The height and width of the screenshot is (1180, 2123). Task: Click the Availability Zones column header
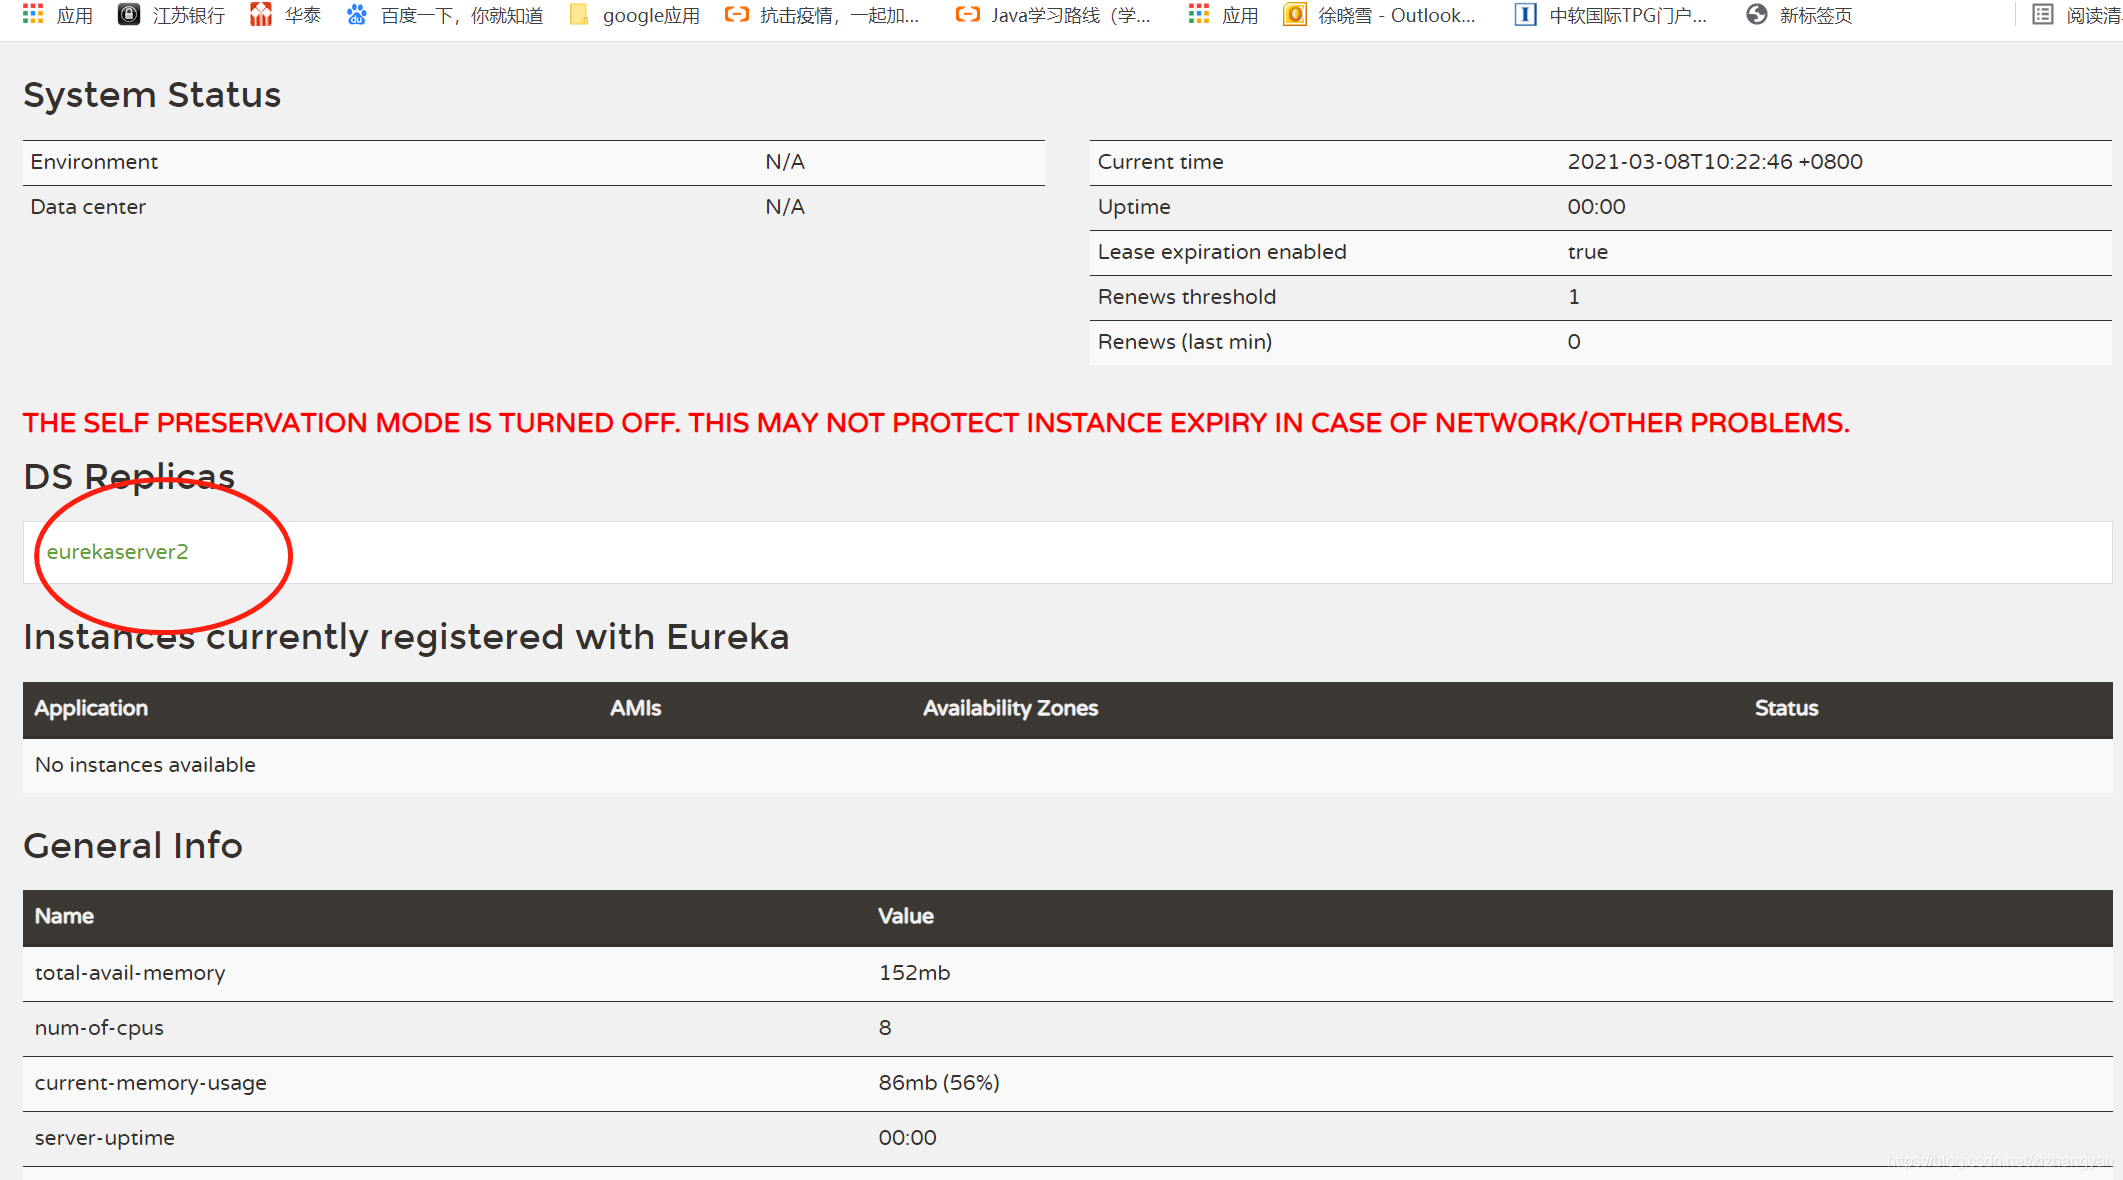(1010, 708)
